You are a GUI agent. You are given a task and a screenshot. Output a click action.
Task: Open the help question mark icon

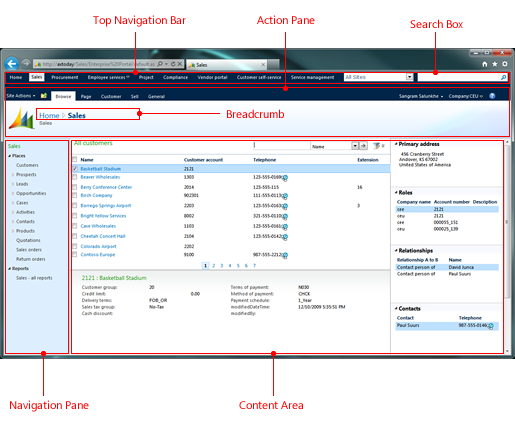[x=492, y=96]
